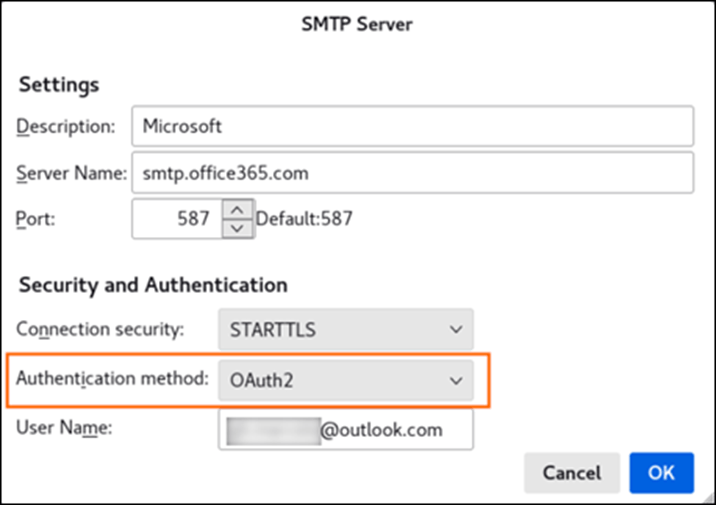716x505 pixels.
Task: Grab the window resize grip corner
Action: (709, 498)
